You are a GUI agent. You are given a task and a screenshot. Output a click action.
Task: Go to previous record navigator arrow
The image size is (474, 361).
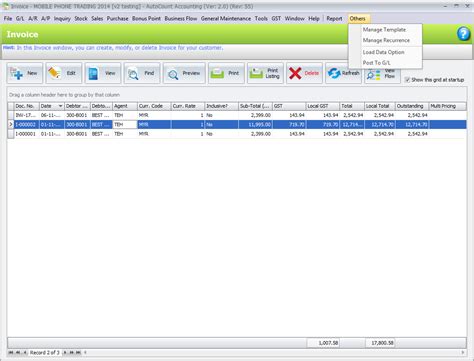pyautogui.click(x=25, y=352)
